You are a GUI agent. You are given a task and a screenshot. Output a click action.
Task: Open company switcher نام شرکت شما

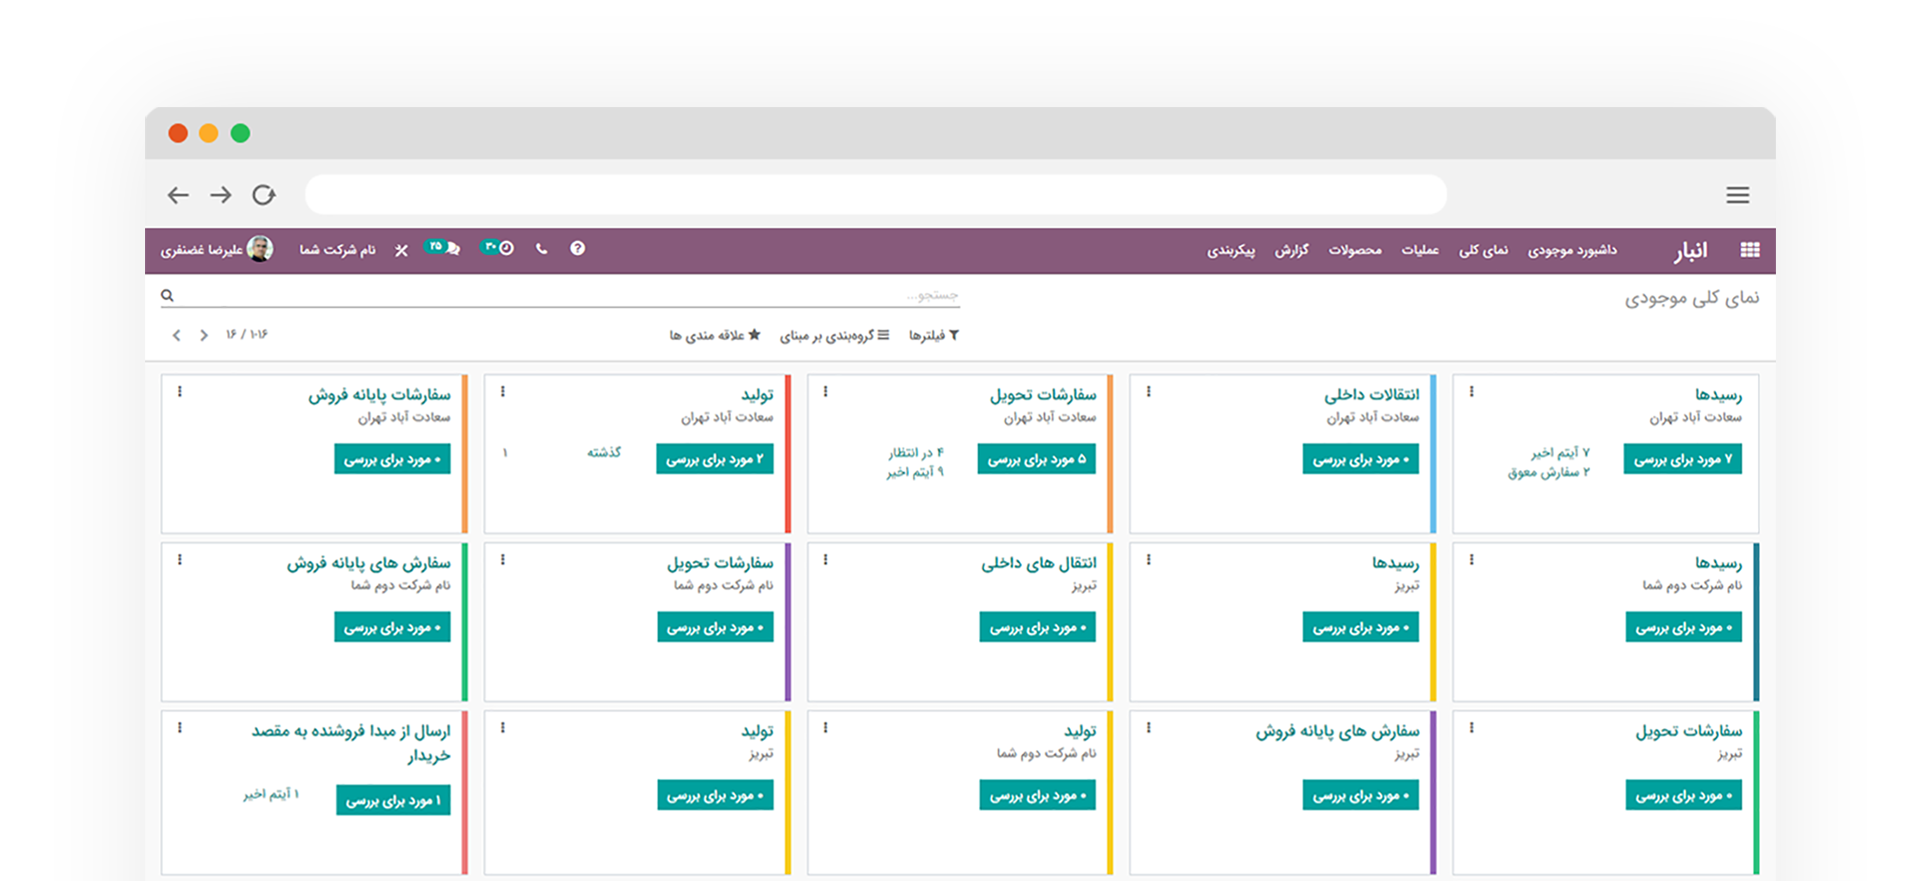point(338,250)
